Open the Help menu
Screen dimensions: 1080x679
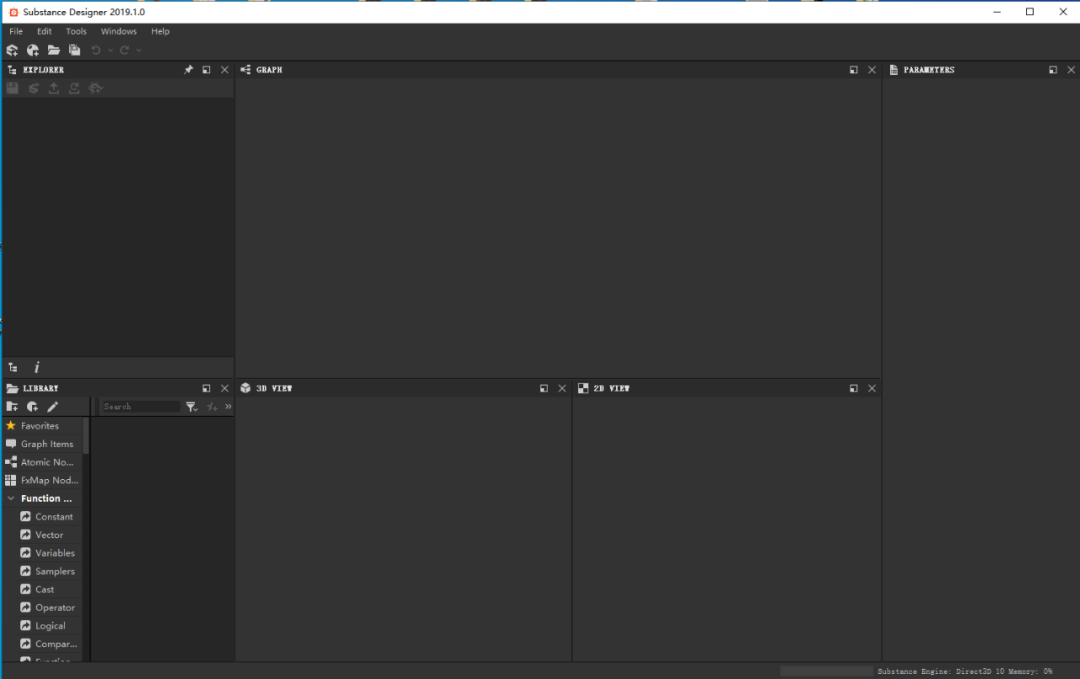click(160, 32)
